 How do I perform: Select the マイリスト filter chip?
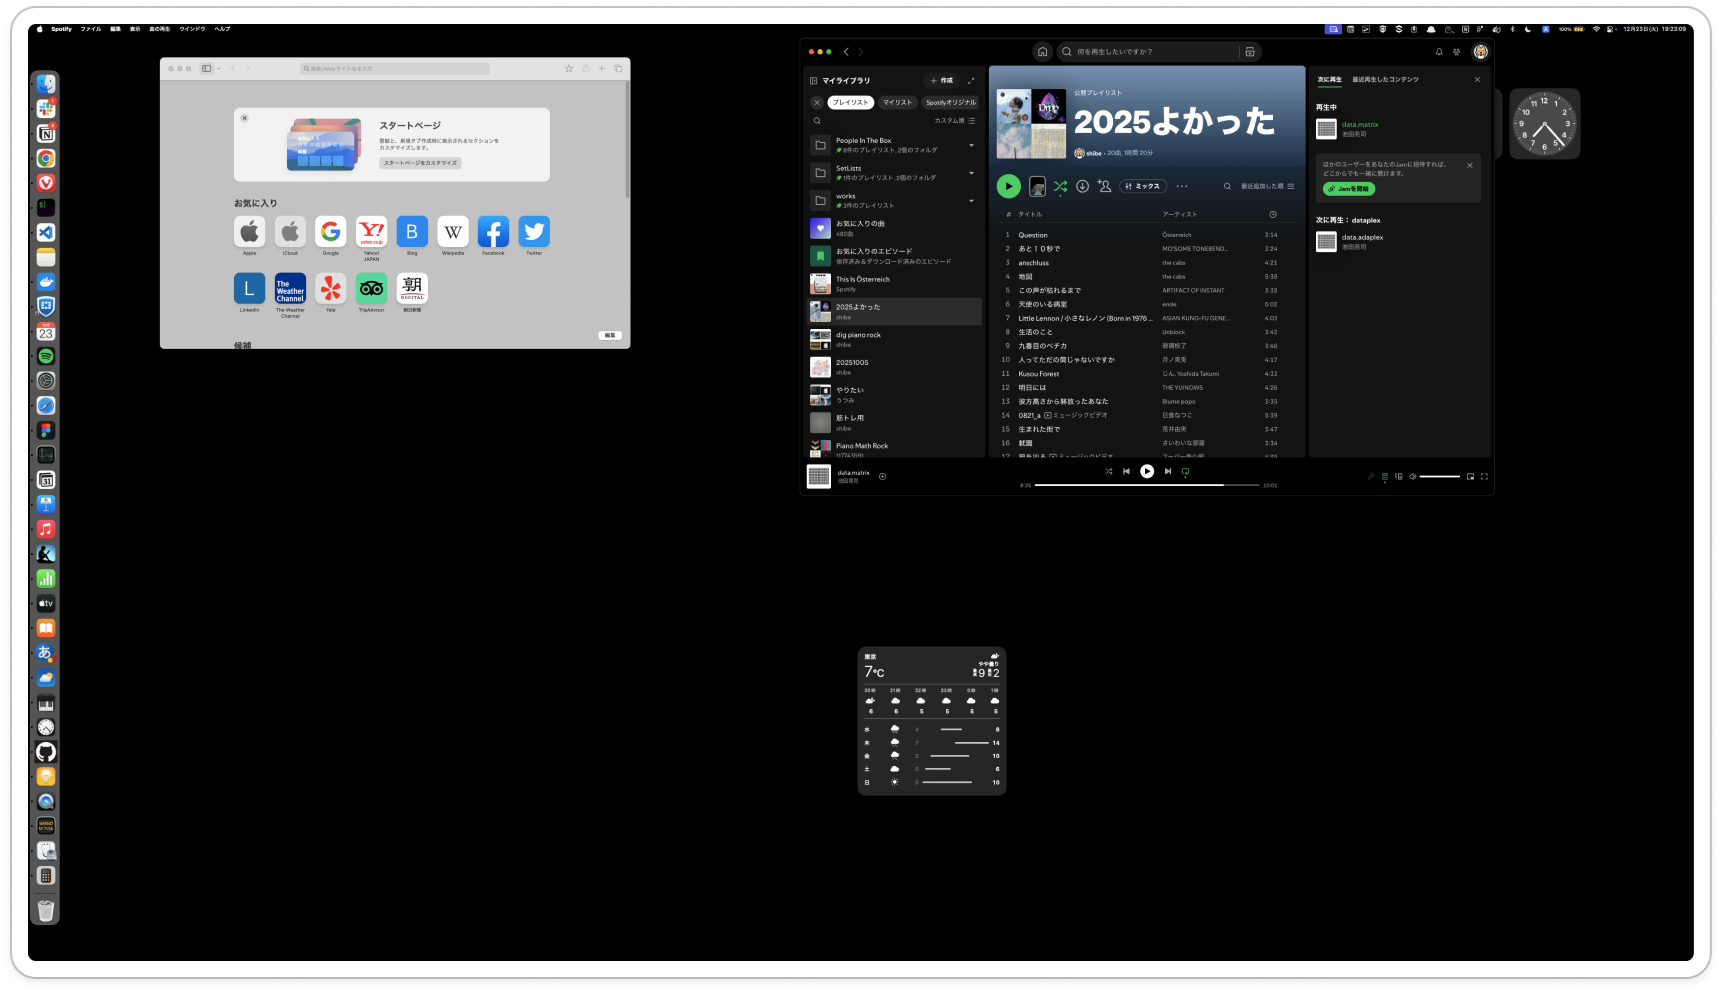[898, 102]
